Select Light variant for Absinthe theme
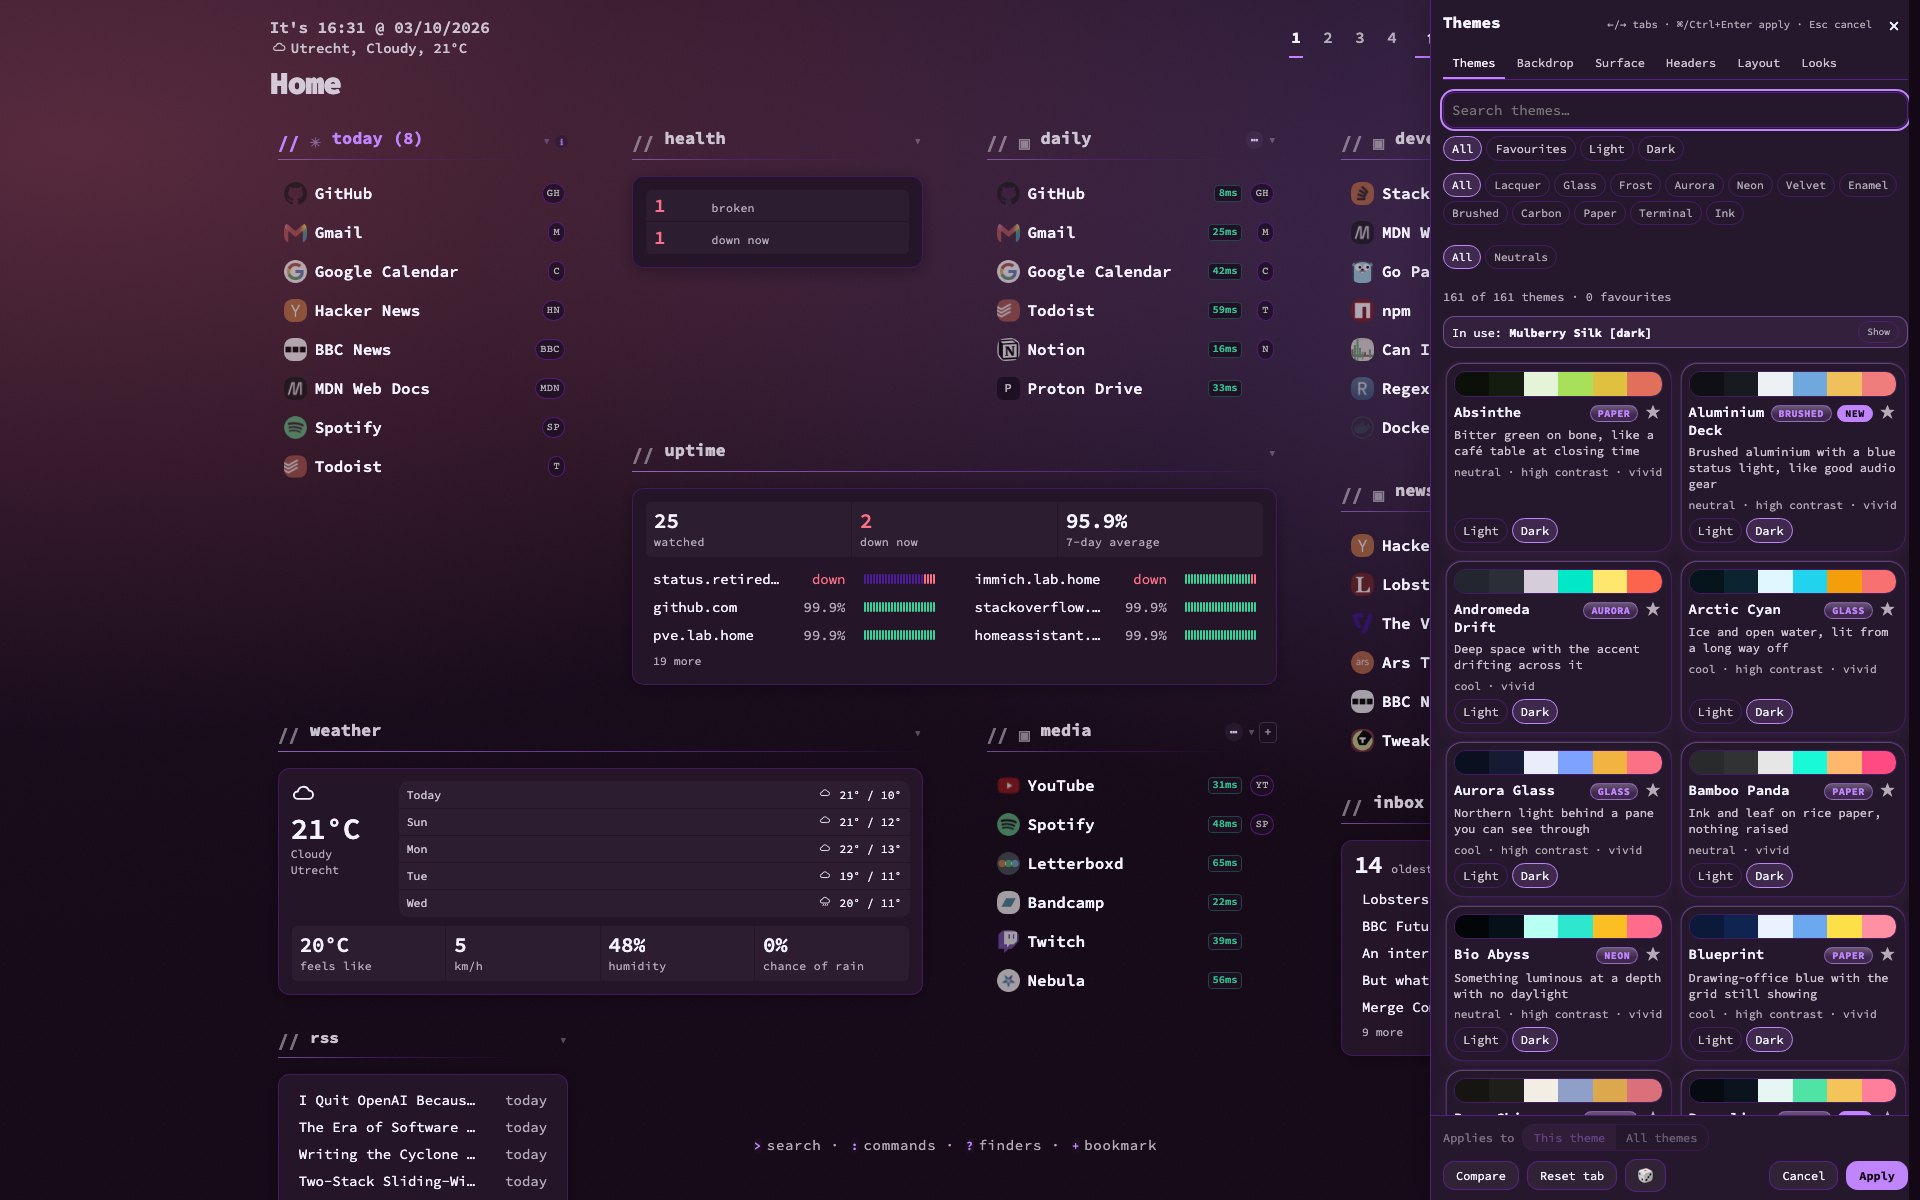 point(1480,531)
